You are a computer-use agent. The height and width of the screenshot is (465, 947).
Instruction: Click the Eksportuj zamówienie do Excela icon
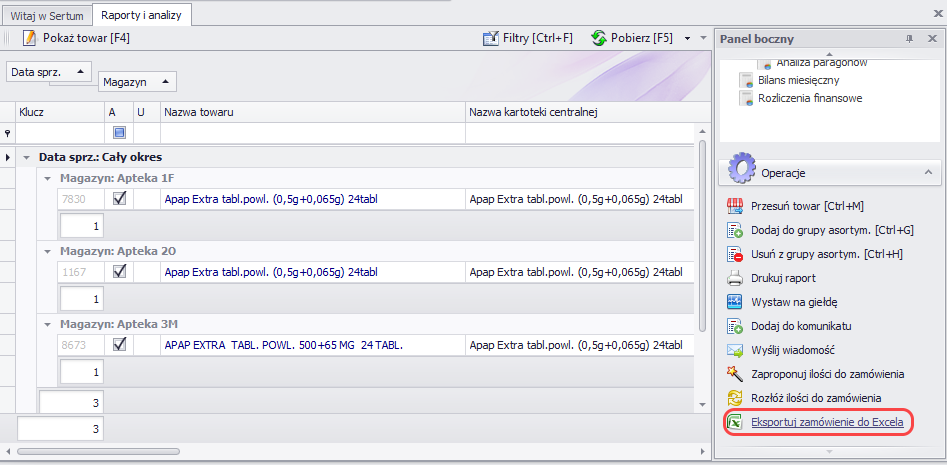pos(735,423)
